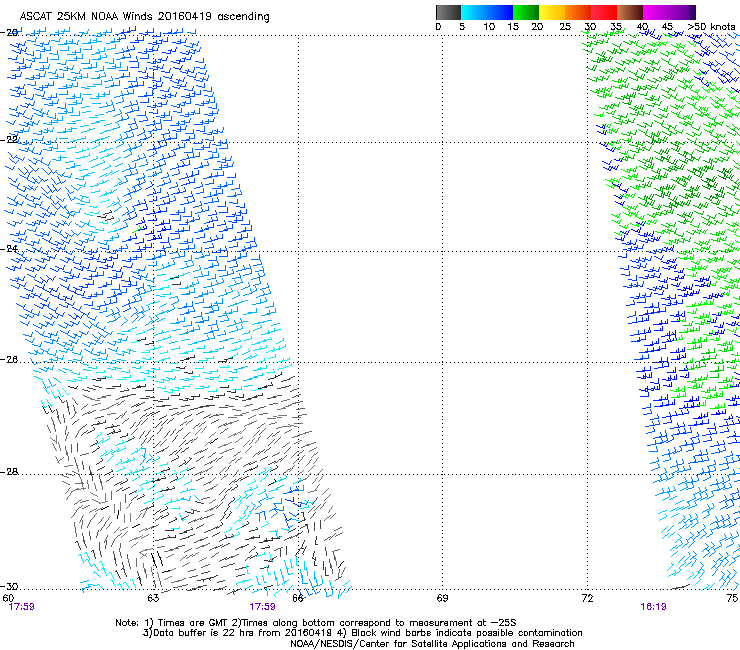Click the legend value '25'
Image resolution: width=740 pixels, height=650 pixels.
point(565,27)
